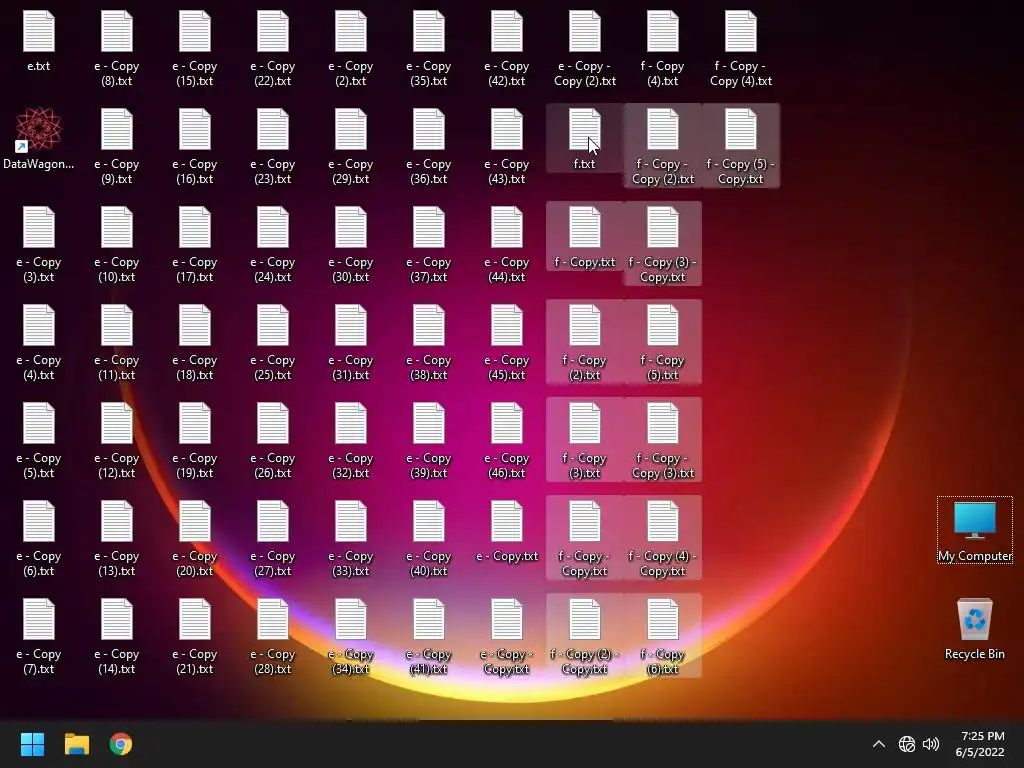Viewport: 1024px width, 768px height.
Task: Select the e - Copy (4).txt file
Action: tap(39, 342)
